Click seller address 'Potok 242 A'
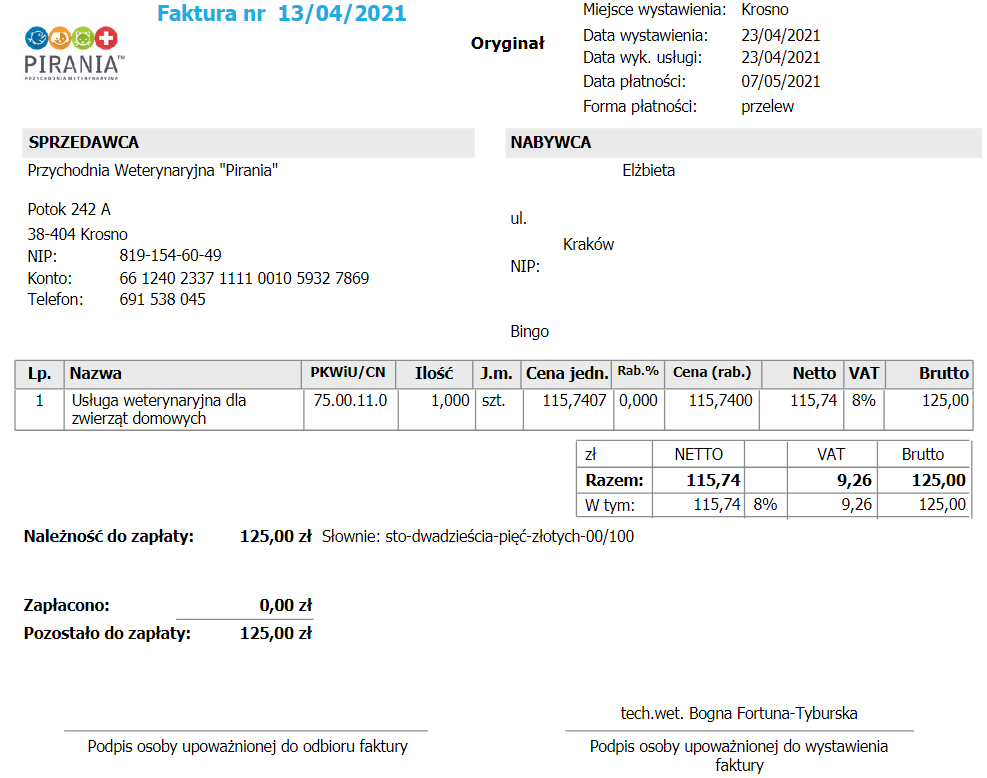This screenshot has width=987, height=778. pyautogui.click(x=69, y=209)
